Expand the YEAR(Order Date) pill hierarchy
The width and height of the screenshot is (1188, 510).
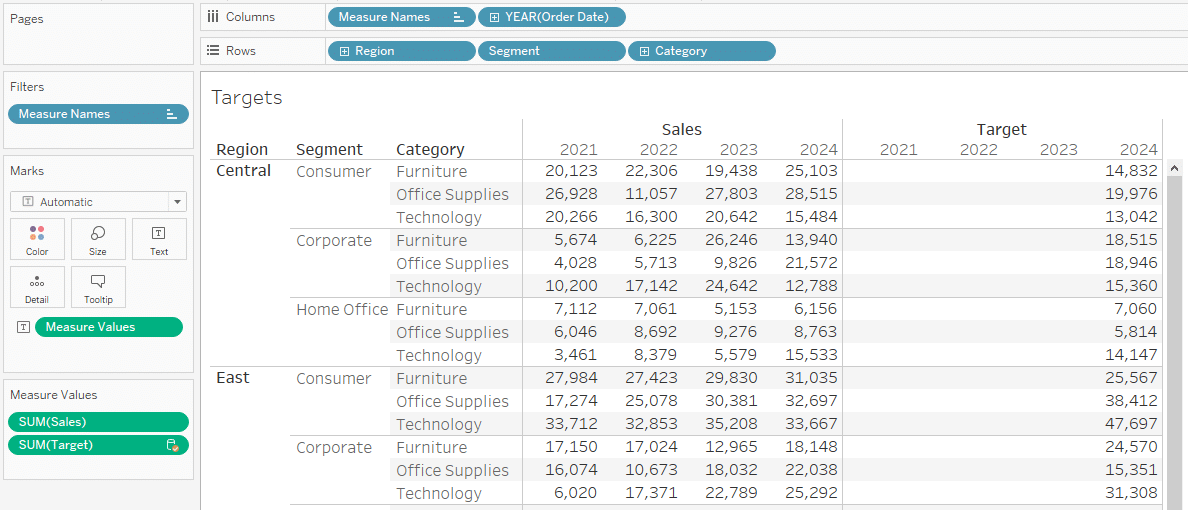(495, 17)
